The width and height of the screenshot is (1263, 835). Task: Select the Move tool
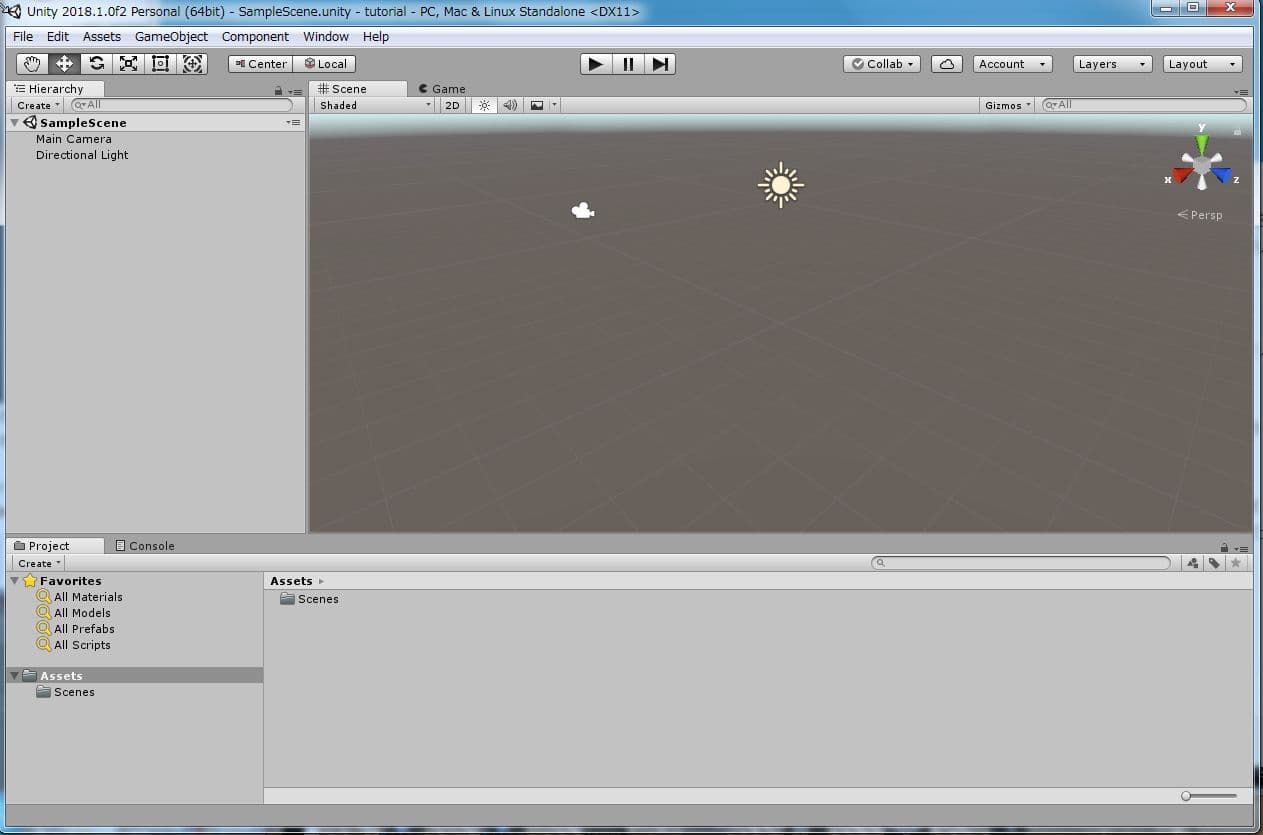(x=64, y=64)
